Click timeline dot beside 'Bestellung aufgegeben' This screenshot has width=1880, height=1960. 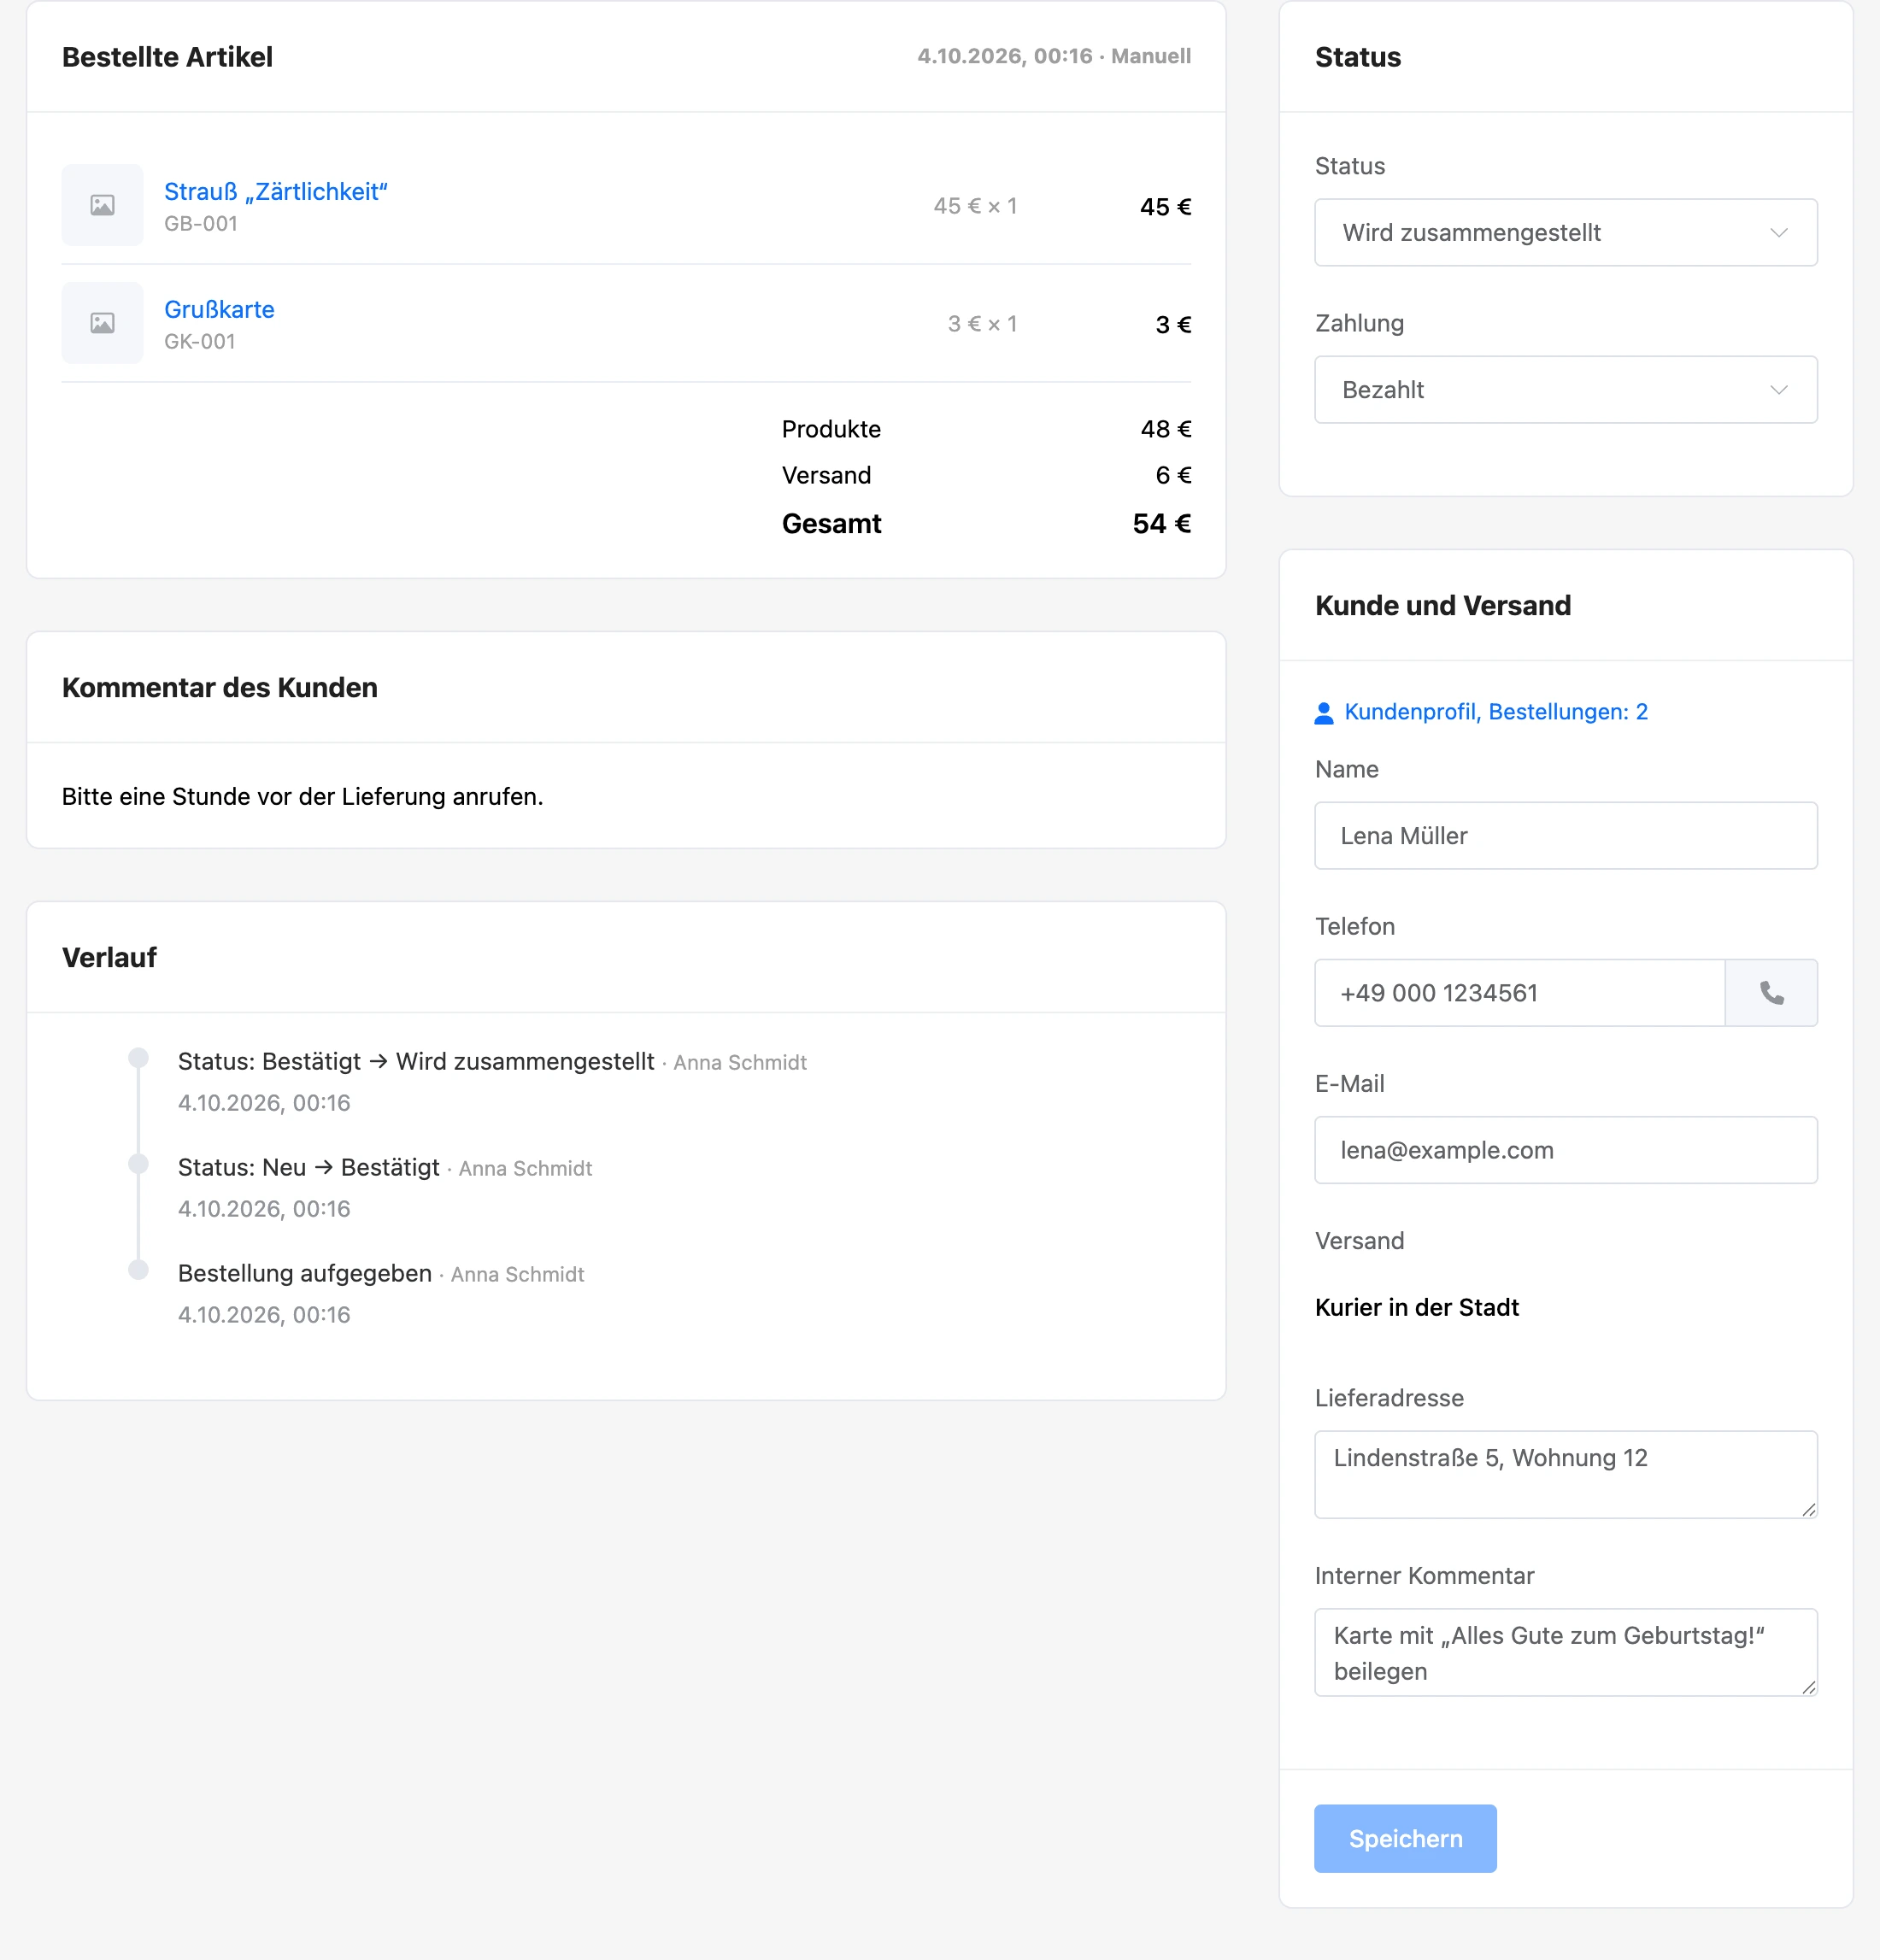coord(139,1270)
